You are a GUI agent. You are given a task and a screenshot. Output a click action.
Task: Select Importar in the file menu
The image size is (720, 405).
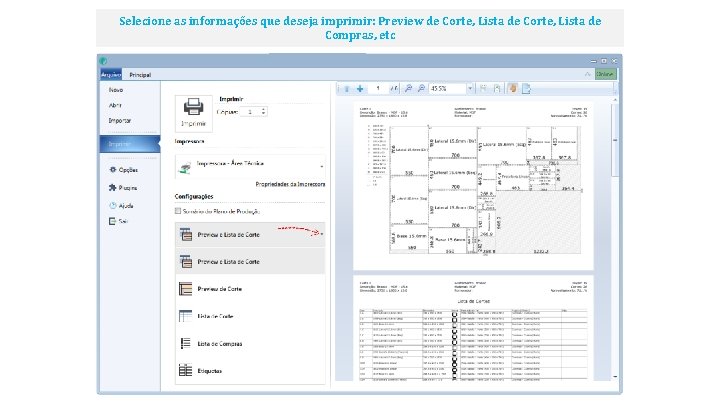[120, 120]
